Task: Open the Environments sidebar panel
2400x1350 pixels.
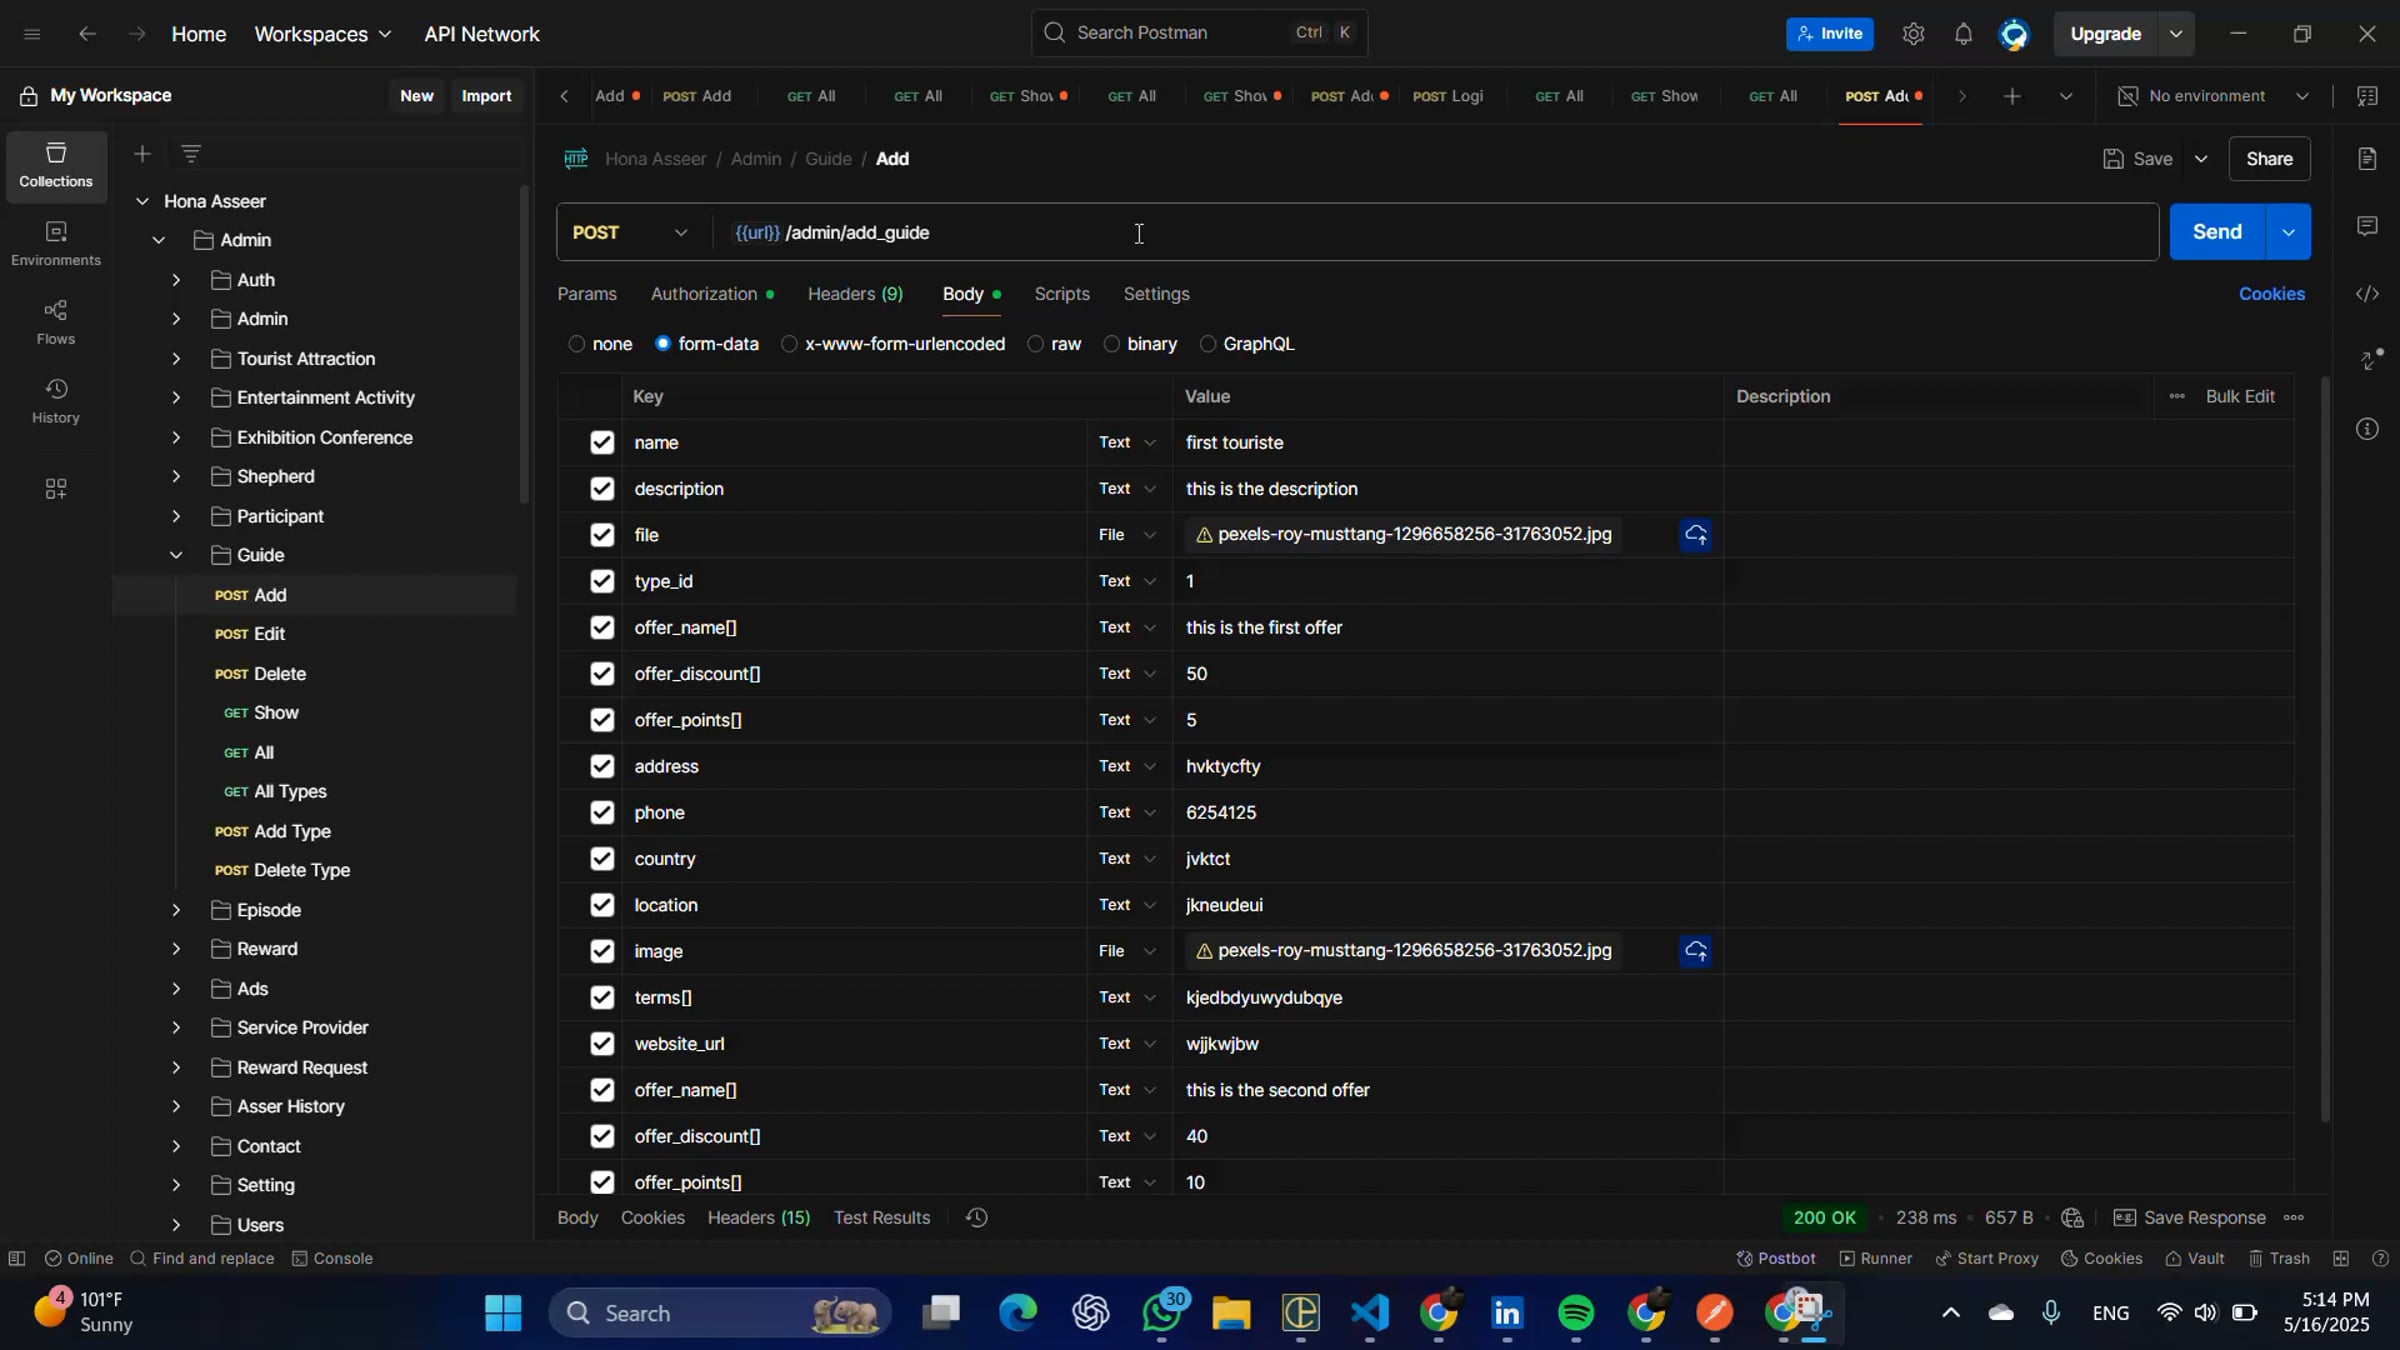Action: pyautogui.click(x=55, y=243)
